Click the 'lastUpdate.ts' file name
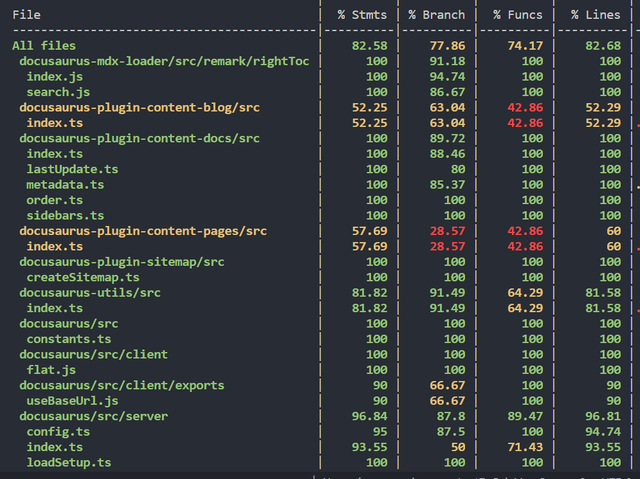 pyautogui.click(x=73, y=169)
